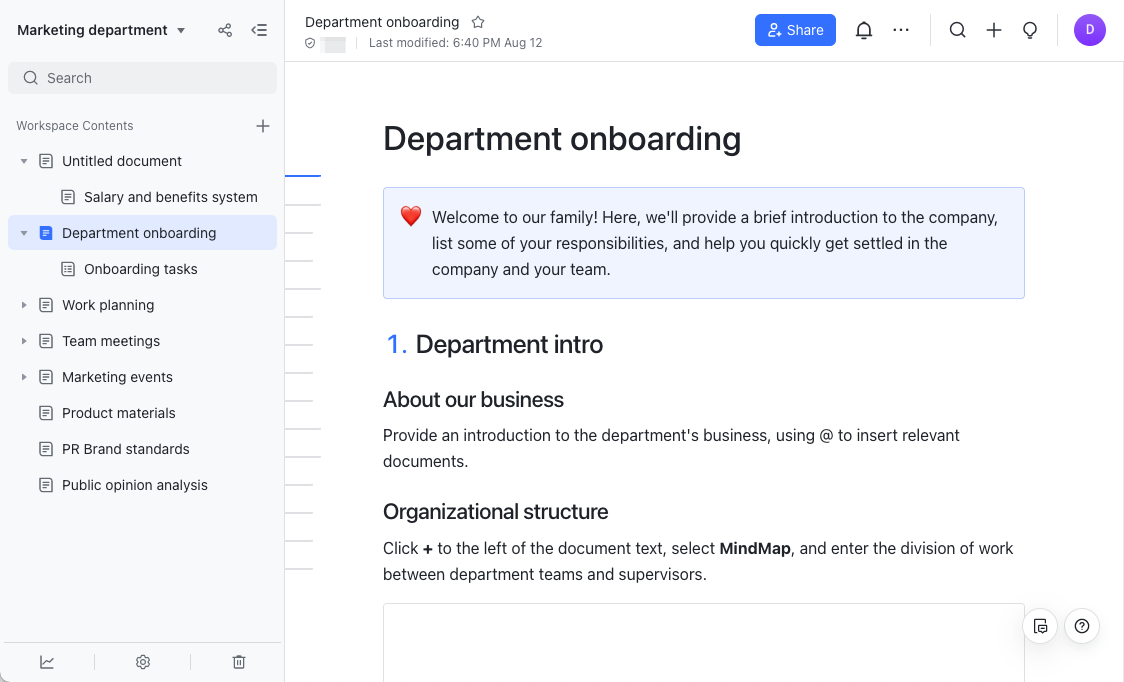This screenshot has height=682, width=1124.
Task: Open the trash bin icon
Action: click(238, 662)
